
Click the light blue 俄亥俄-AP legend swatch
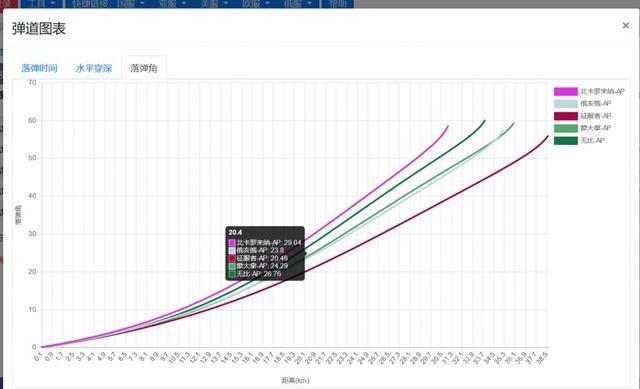pos(565,104)
